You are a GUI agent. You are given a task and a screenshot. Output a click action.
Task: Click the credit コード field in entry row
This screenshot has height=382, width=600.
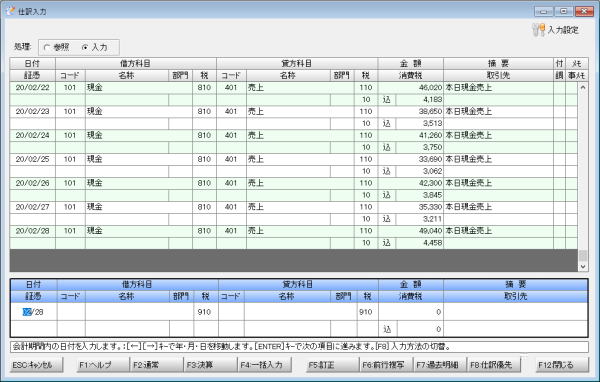coord(232,312)
